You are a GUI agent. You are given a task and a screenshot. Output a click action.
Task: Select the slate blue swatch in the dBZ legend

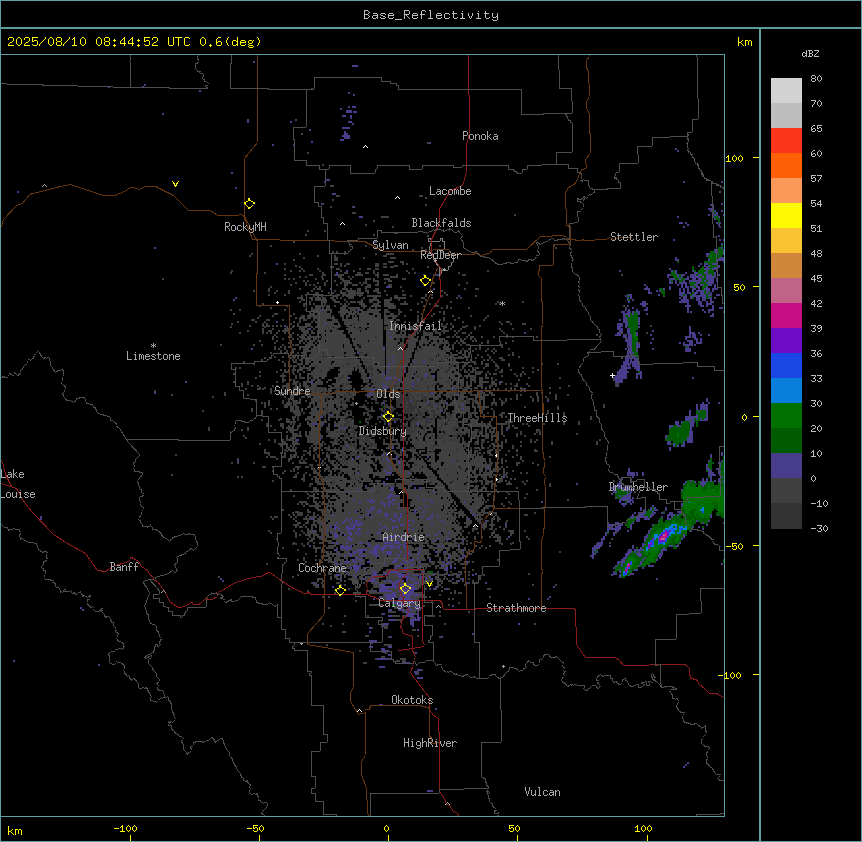coord(786,466)
